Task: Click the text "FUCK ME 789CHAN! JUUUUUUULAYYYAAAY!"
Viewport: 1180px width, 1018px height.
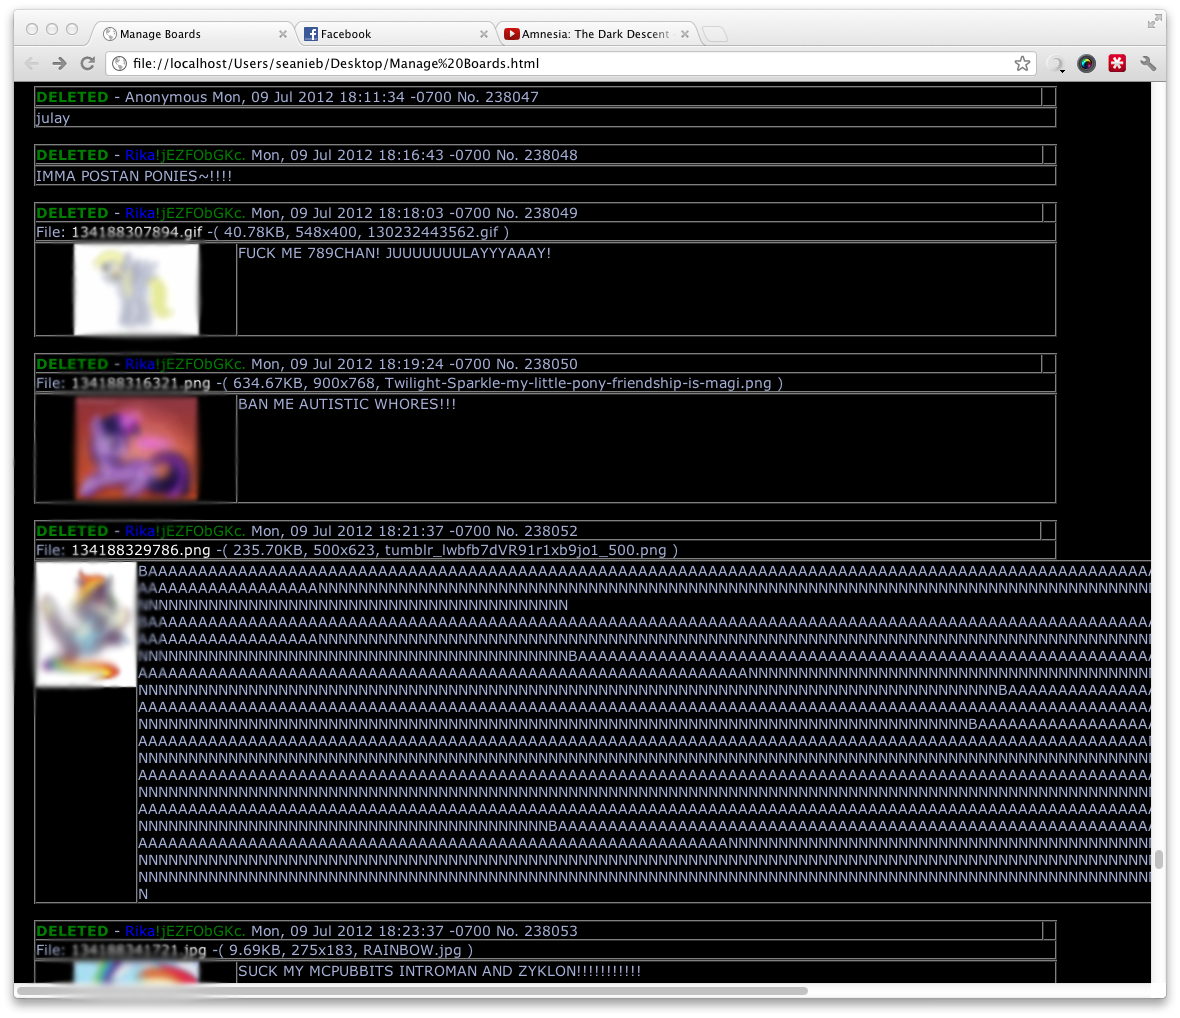Action: tap(394, 254)
